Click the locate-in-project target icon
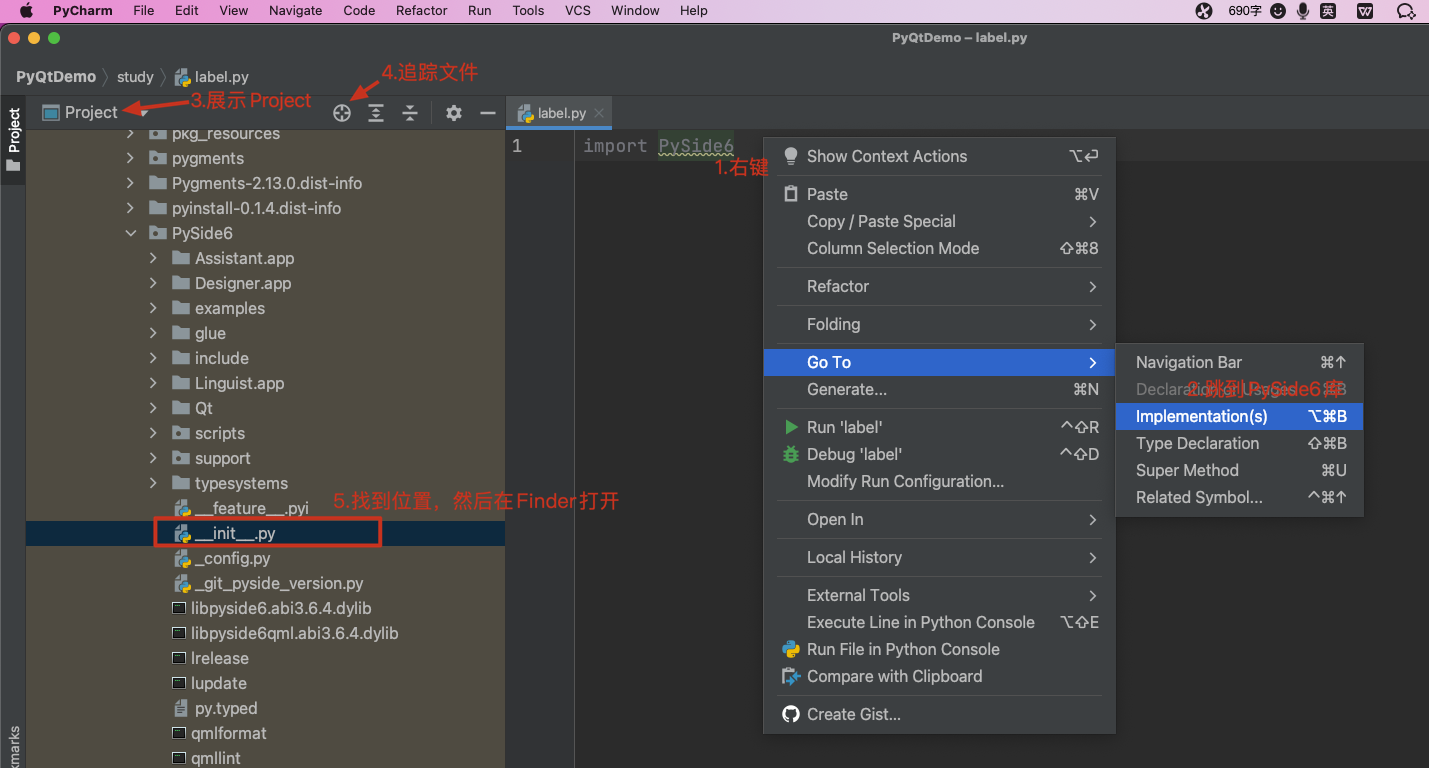The image size is (1429, 768). (342, 113)
